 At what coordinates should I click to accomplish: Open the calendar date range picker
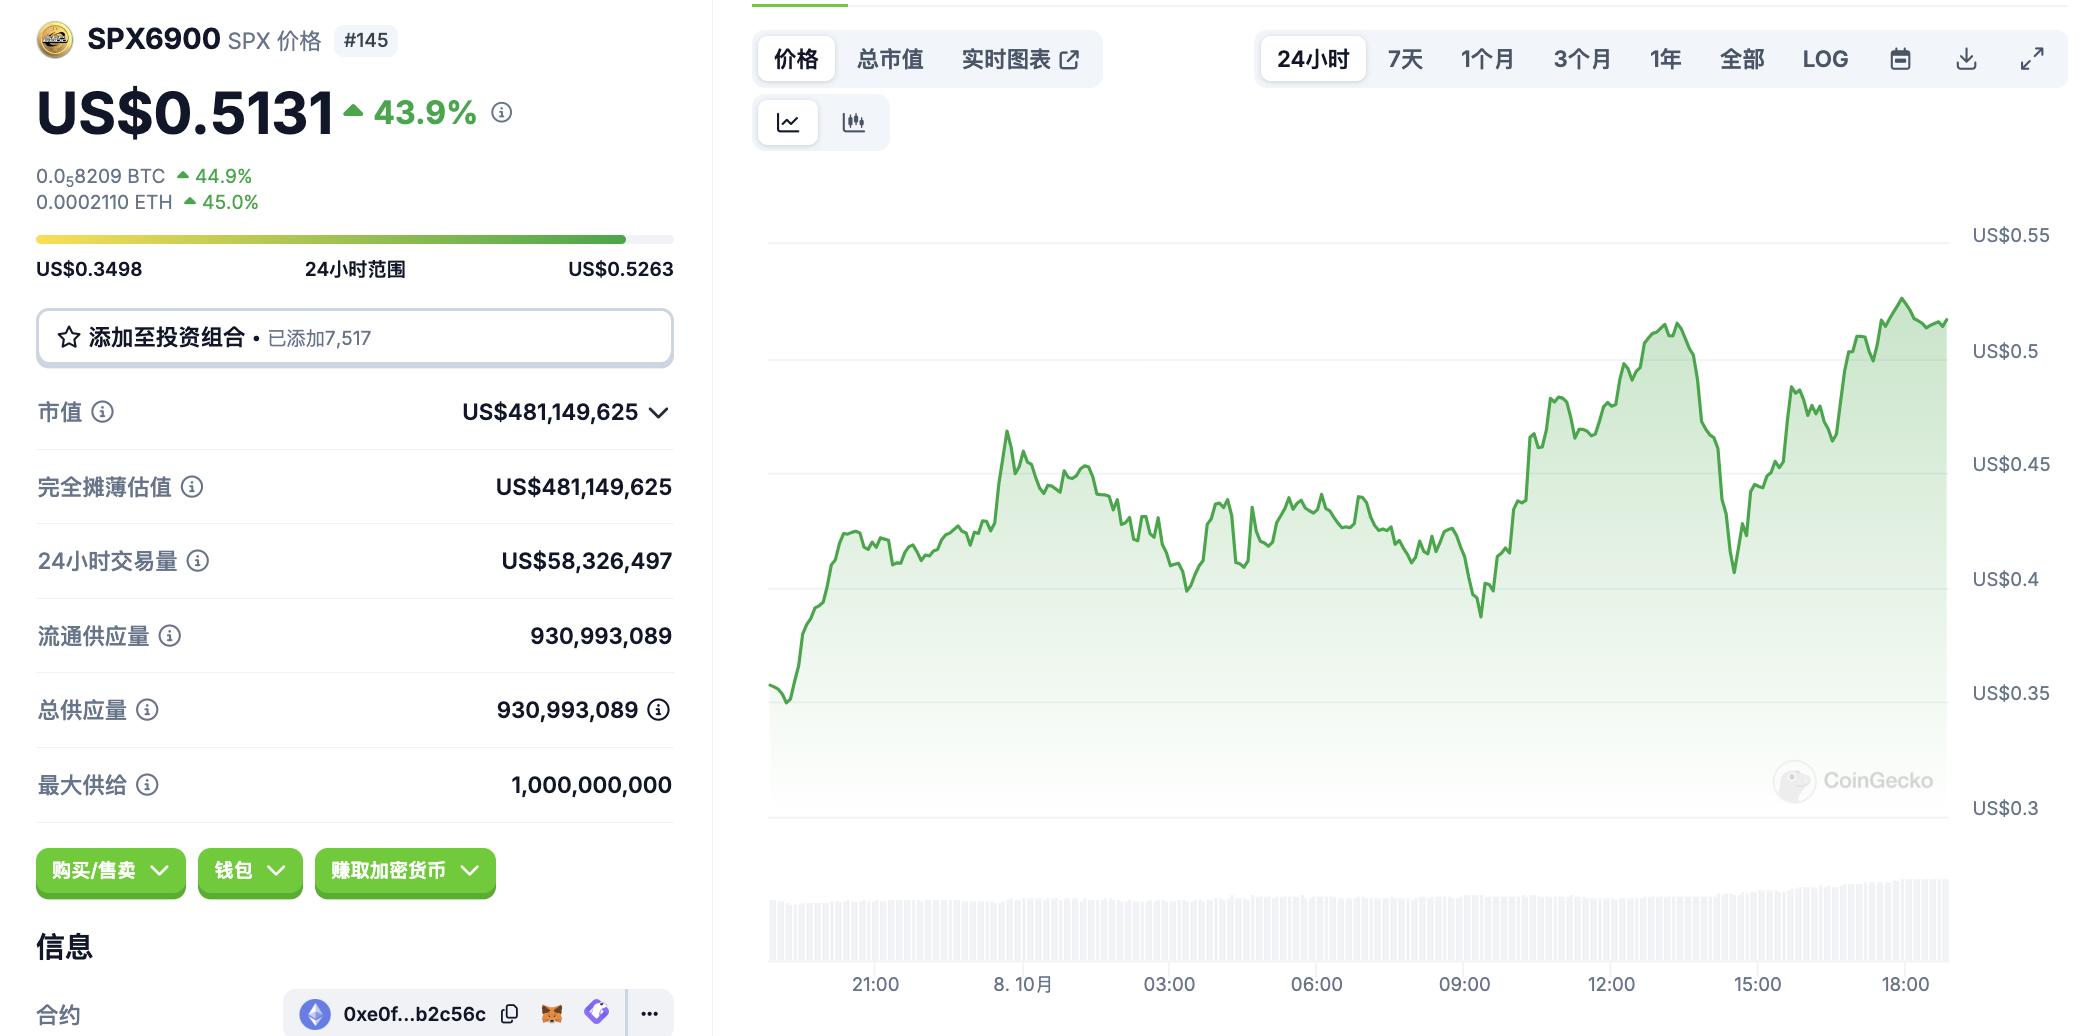[x=1900, y=59]
